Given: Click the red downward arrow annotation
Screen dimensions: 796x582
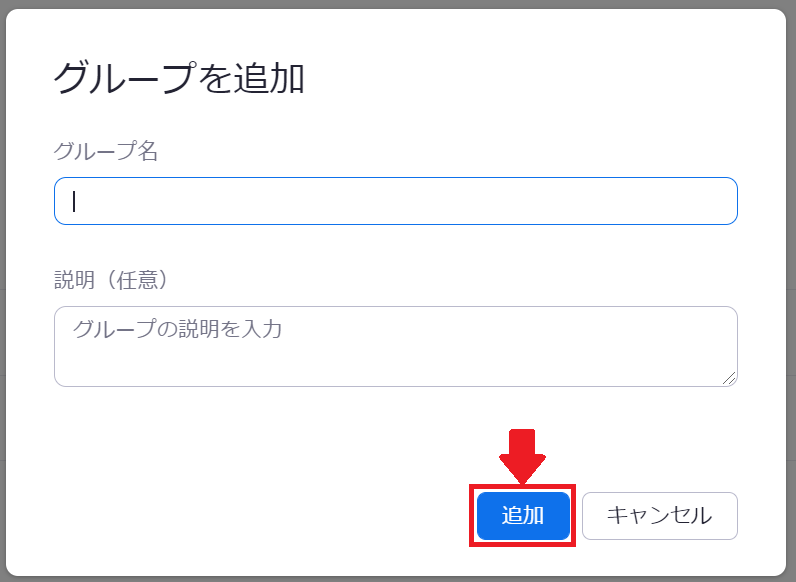Looking at the screenshot, I should point(522,456).
